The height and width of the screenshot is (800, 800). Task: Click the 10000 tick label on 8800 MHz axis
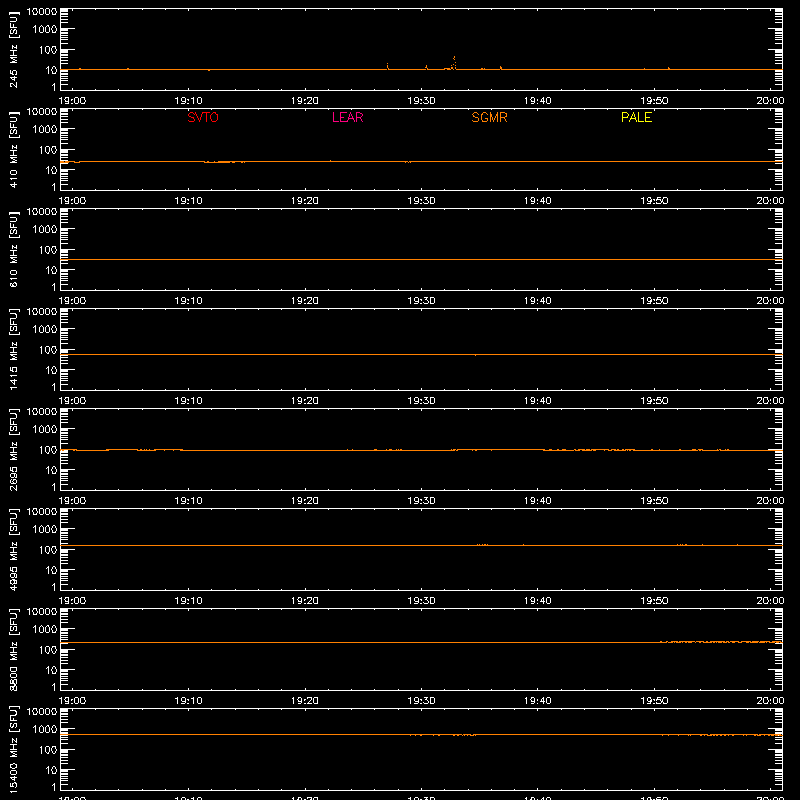coord(42,612)
